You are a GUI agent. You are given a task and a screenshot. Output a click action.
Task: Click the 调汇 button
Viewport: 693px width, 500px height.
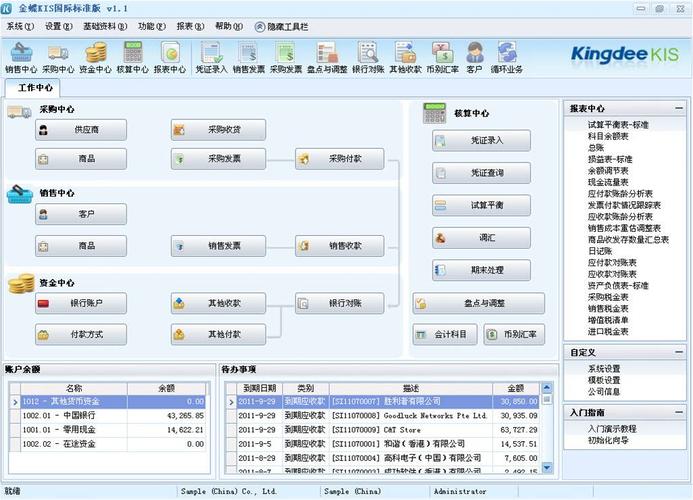pyautogui.click(x=481, y=238)
